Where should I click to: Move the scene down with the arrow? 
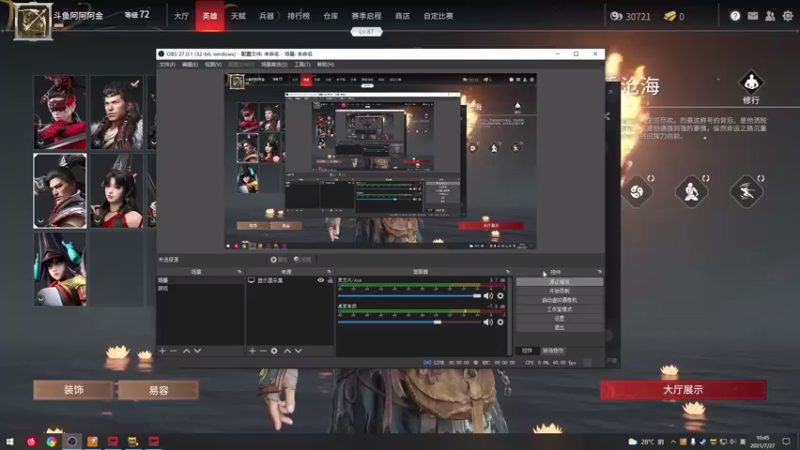197,351
